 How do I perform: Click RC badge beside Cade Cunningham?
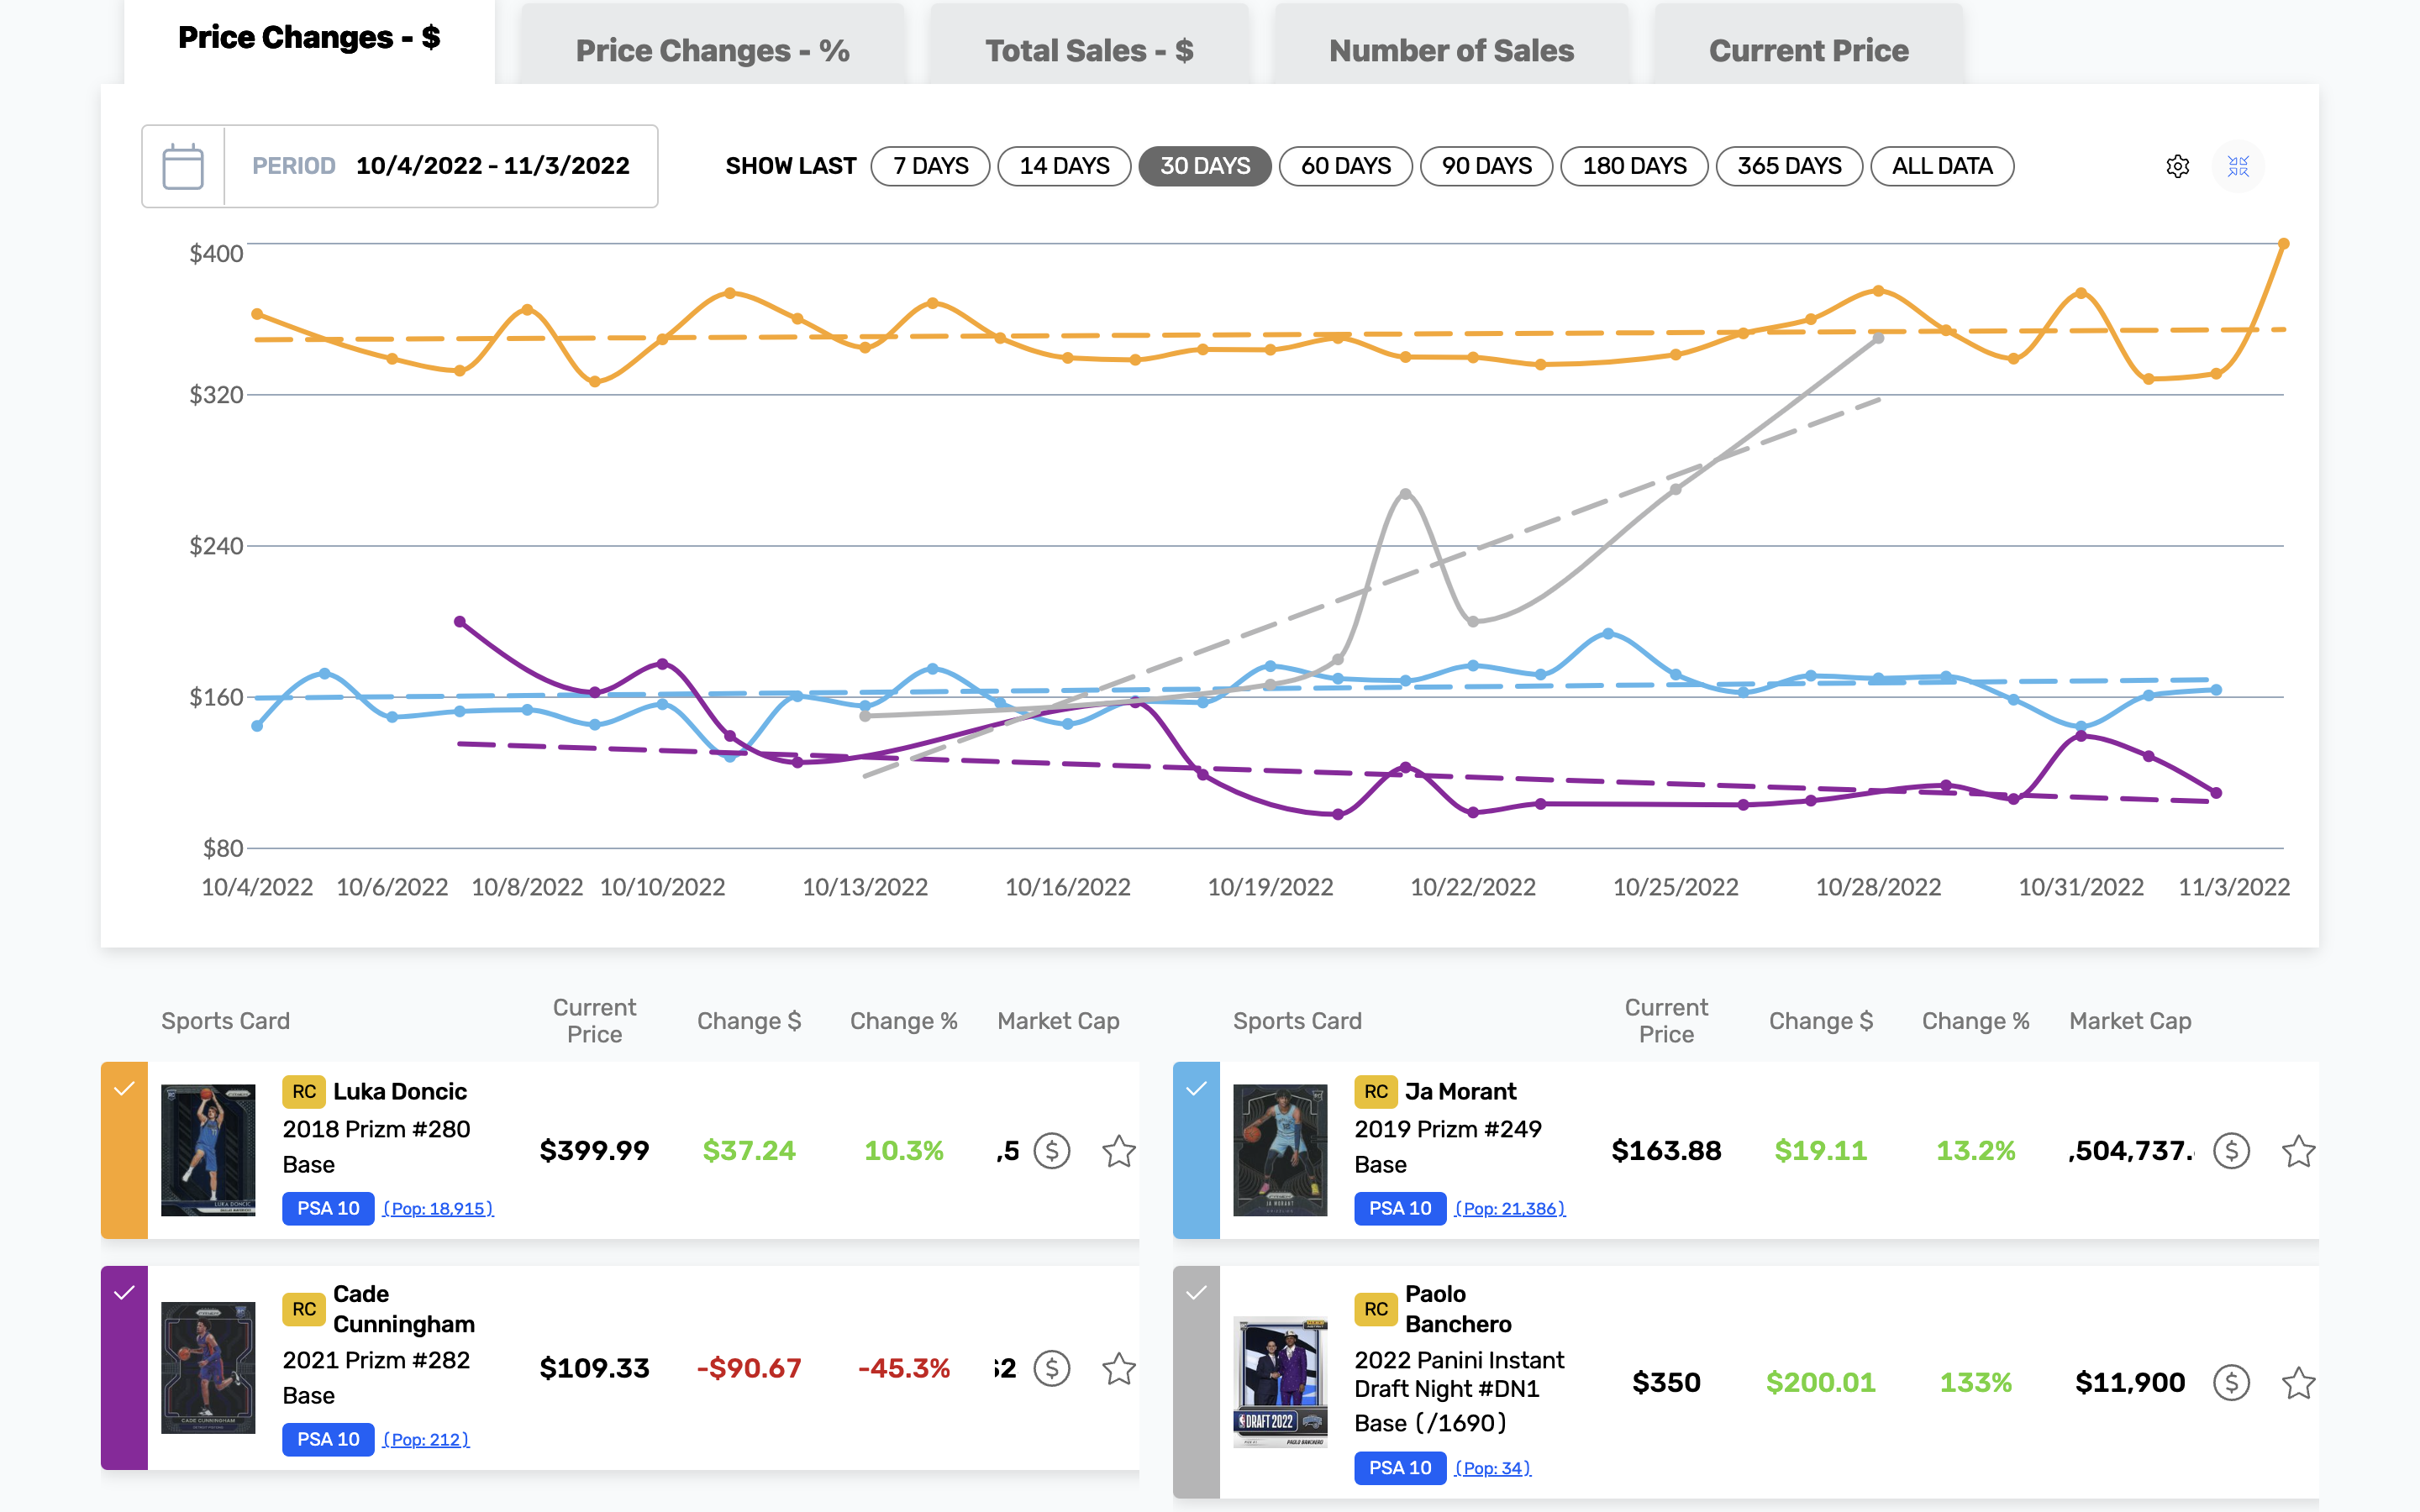[304, 1309]
